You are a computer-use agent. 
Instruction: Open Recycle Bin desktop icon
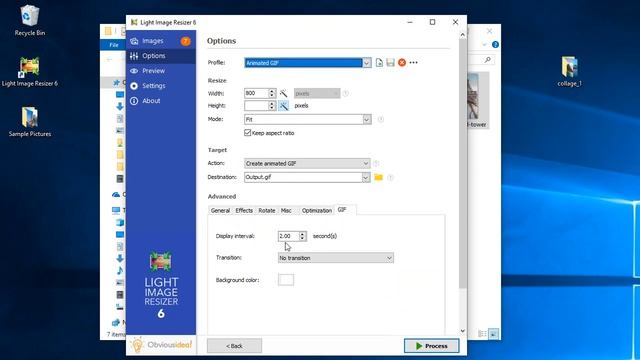[x=30, y=20]
